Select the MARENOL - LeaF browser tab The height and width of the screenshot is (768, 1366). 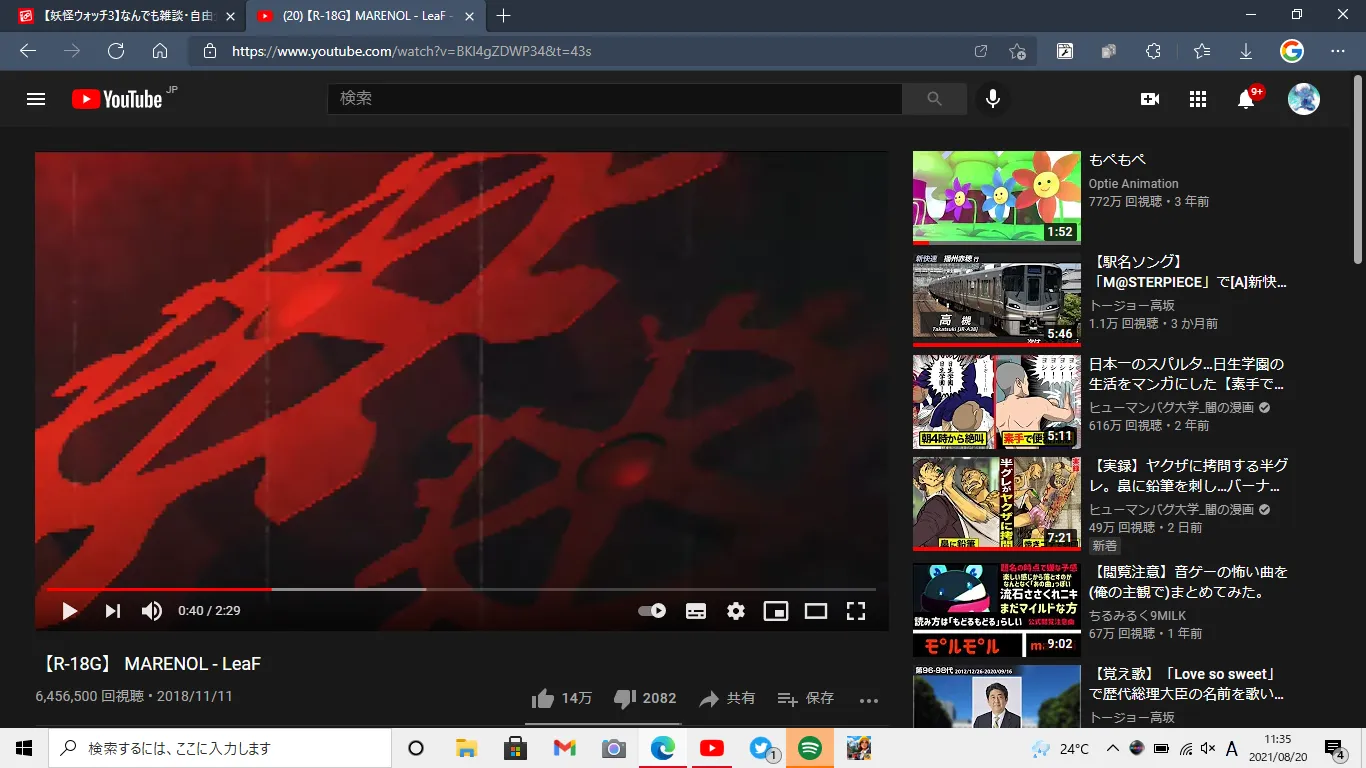click(x=365, y=16)
